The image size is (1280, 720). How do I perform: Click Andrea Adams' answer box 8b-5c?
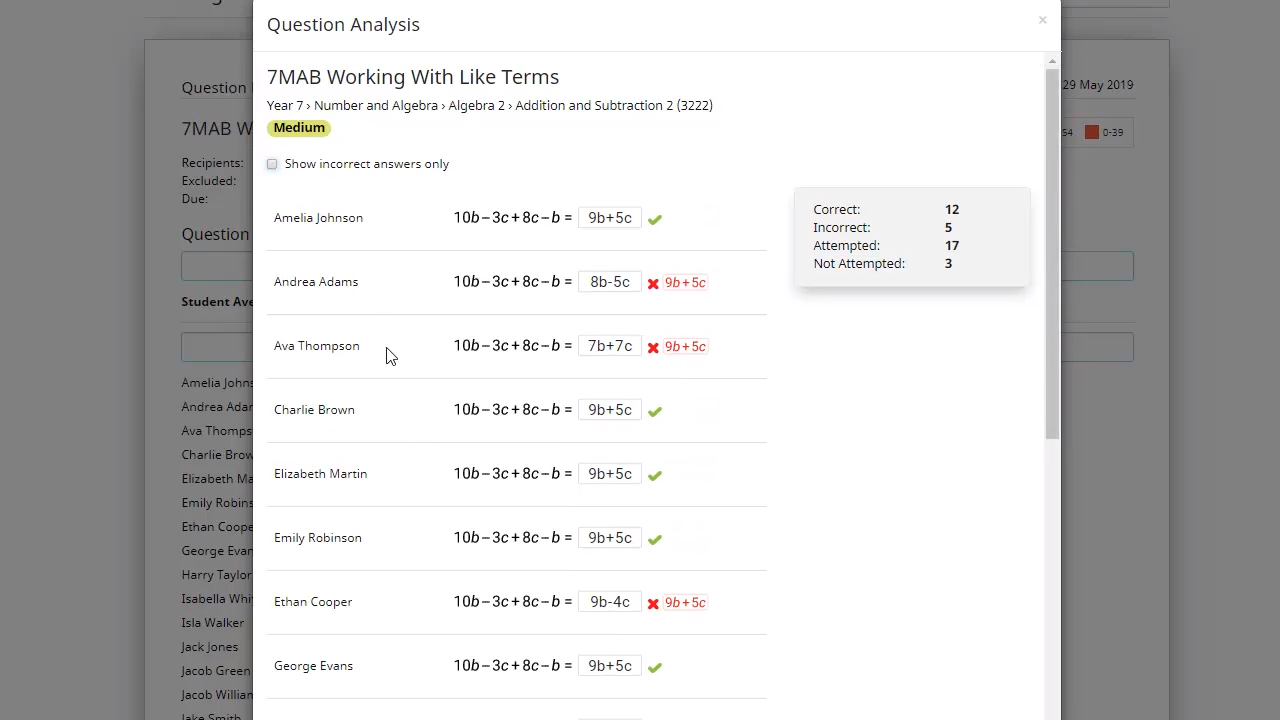click(609, 282)
